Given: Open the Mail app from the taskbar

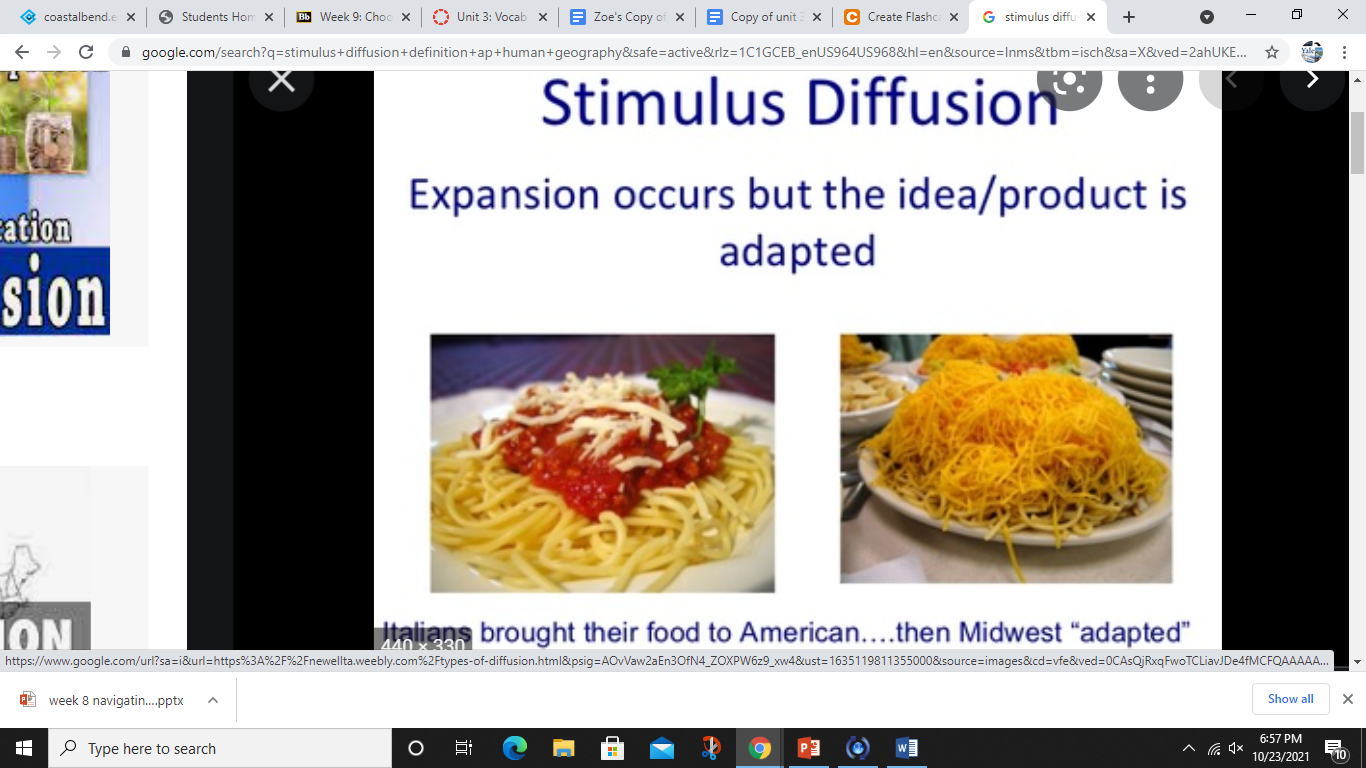Looking at the screenshot, I should tap(660, 748).
